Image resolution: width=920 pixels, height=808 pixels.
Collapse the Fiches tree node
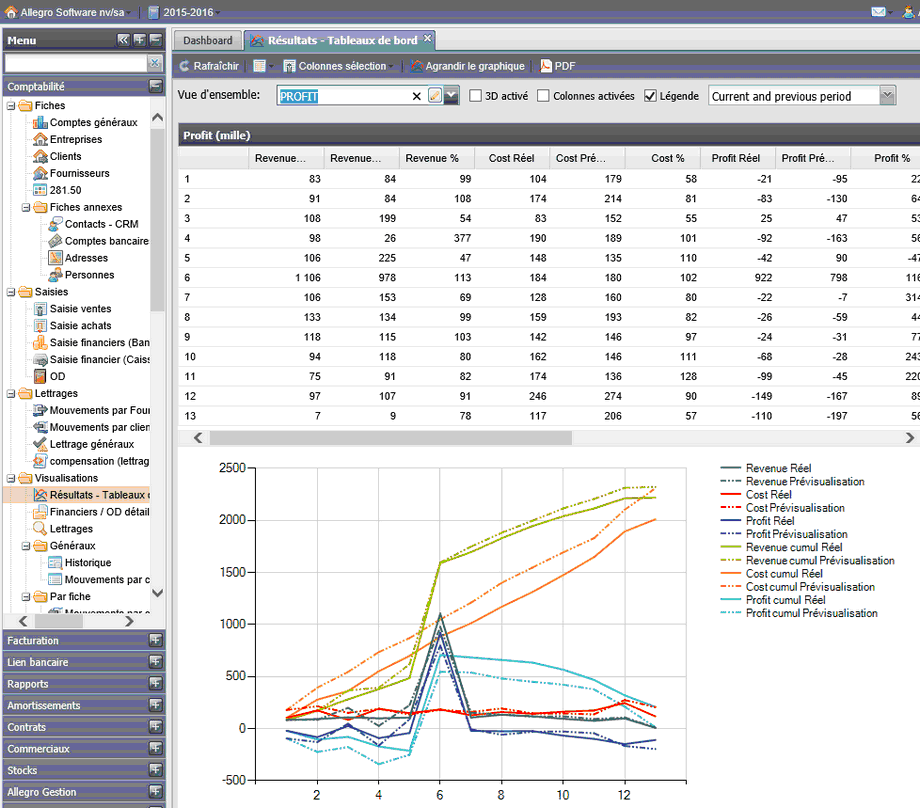[x=11, y=106]
